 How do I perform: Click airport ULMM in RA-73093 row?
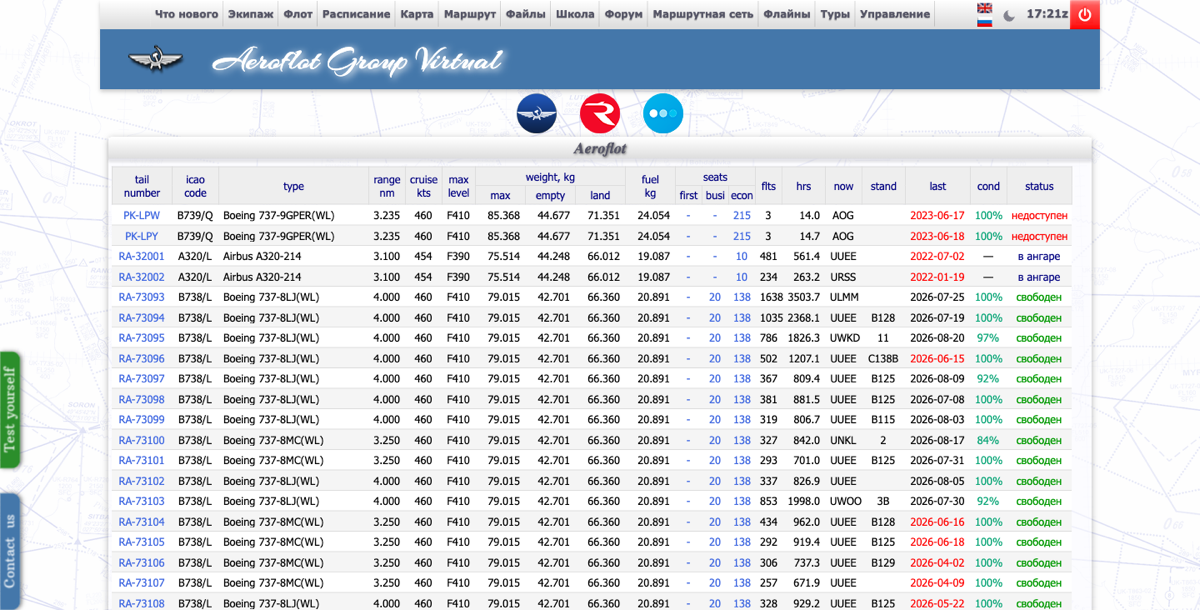coord(843,297)
